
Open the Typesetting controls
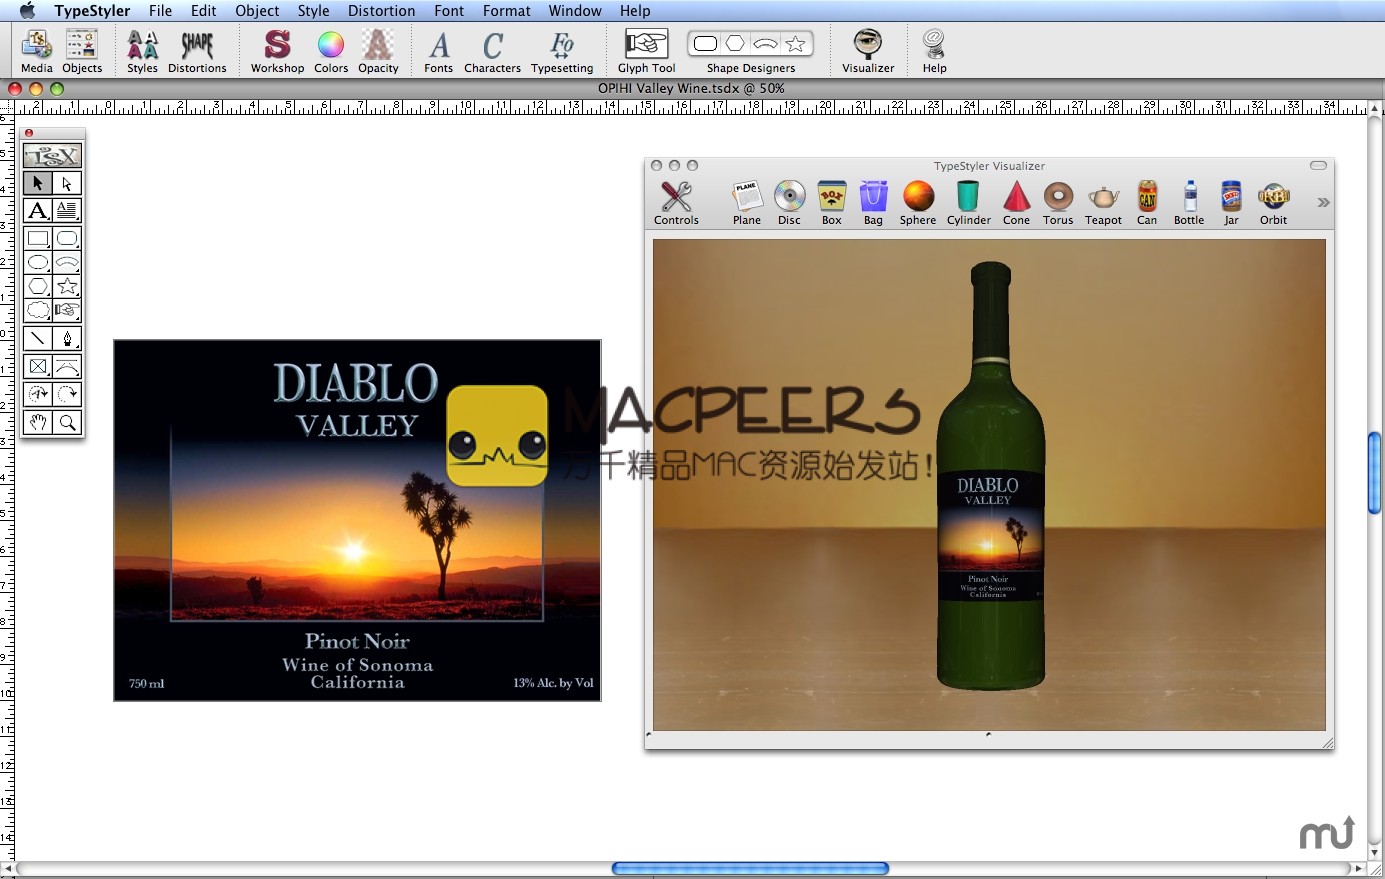click(x=562, y=51)
